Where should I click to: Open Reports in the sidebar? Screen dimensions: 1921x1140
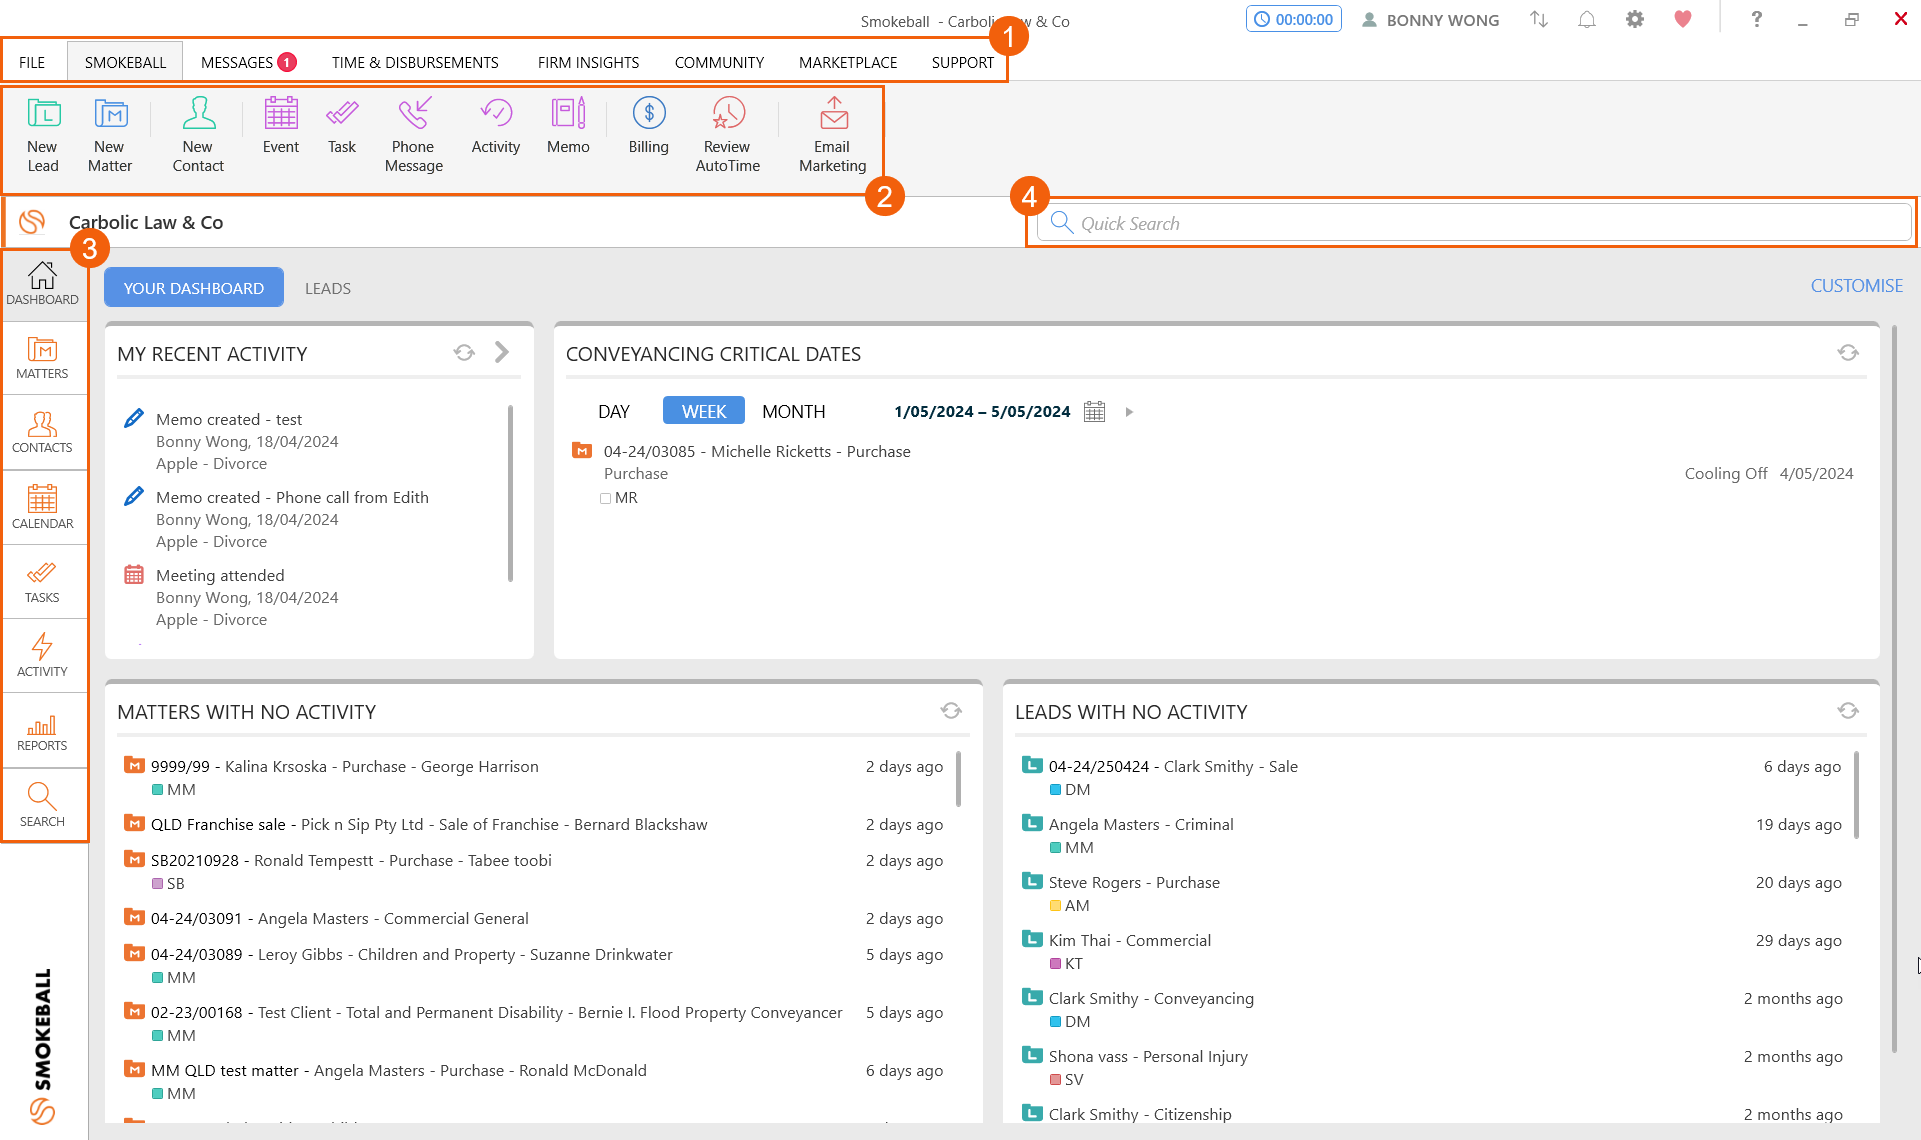click(x=43, y=731)
